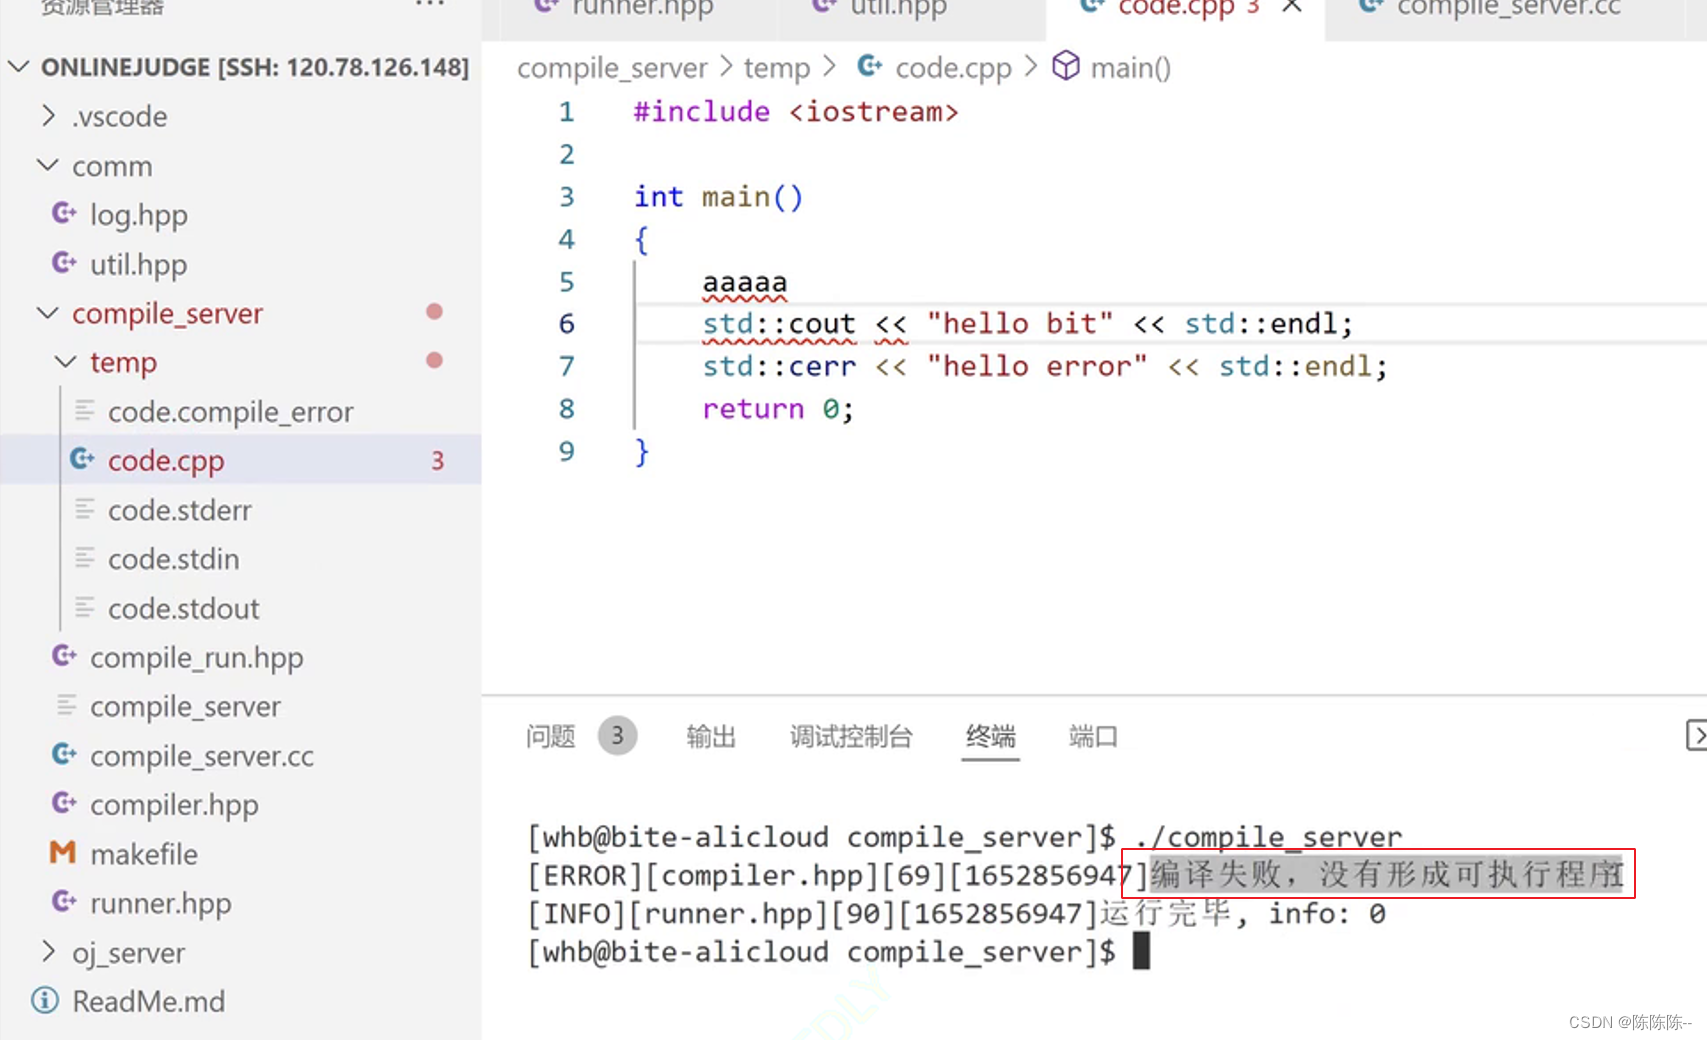Click the error count 3 beside code.cpp

[x=437, y=460]
